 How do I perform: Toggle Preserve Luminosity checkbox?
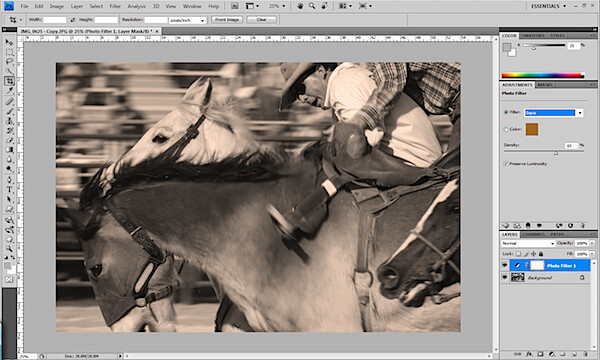[x=506, y=164]
